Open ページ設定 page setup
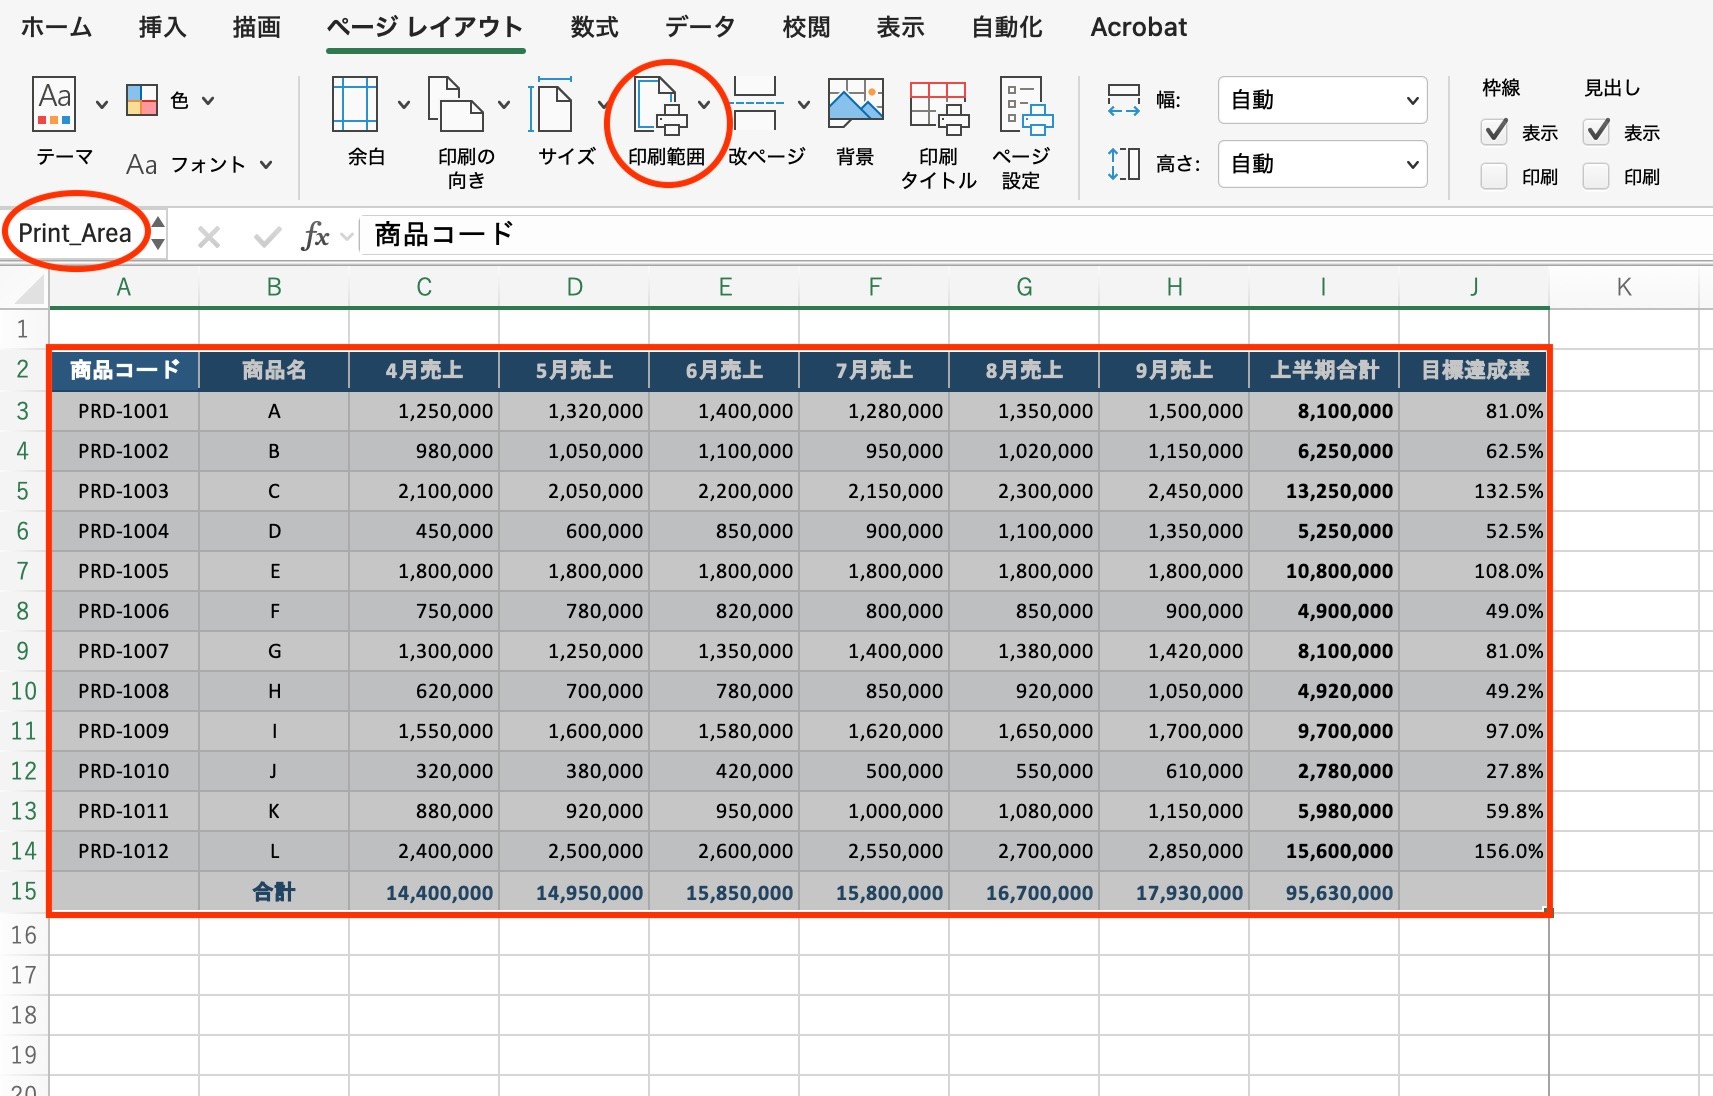 click(1025, 106)
